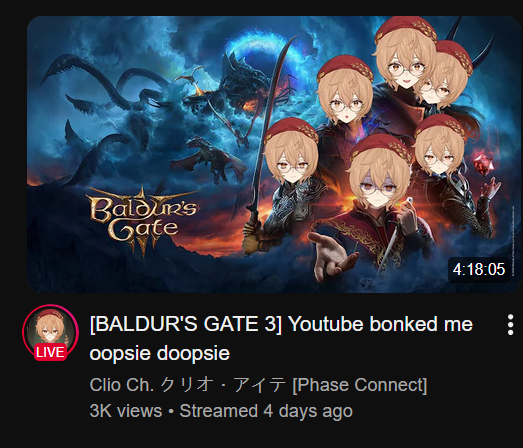Click 'Streamed 4 days ago' text
This screenshot has height=448, width=523.
[x=266, y=411]
